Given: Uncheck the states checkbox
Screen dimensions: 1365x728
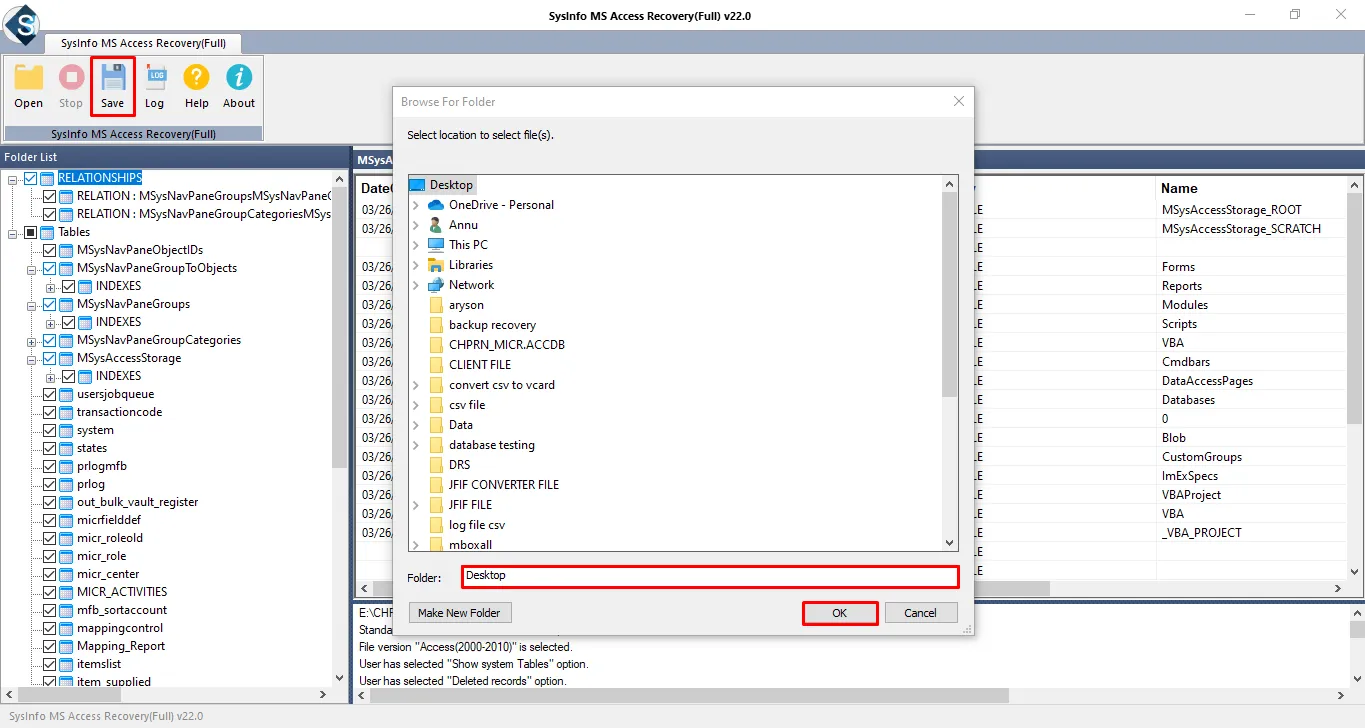Looking at the screenshot, I should pos(49,448).
